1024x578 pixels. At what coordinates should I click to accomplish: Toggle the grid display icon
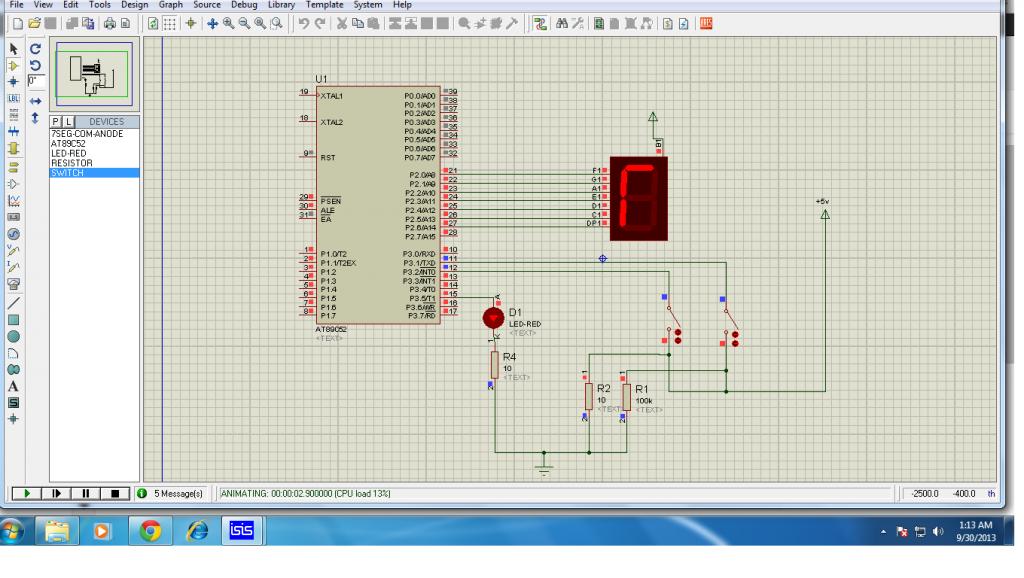[171, 23]
